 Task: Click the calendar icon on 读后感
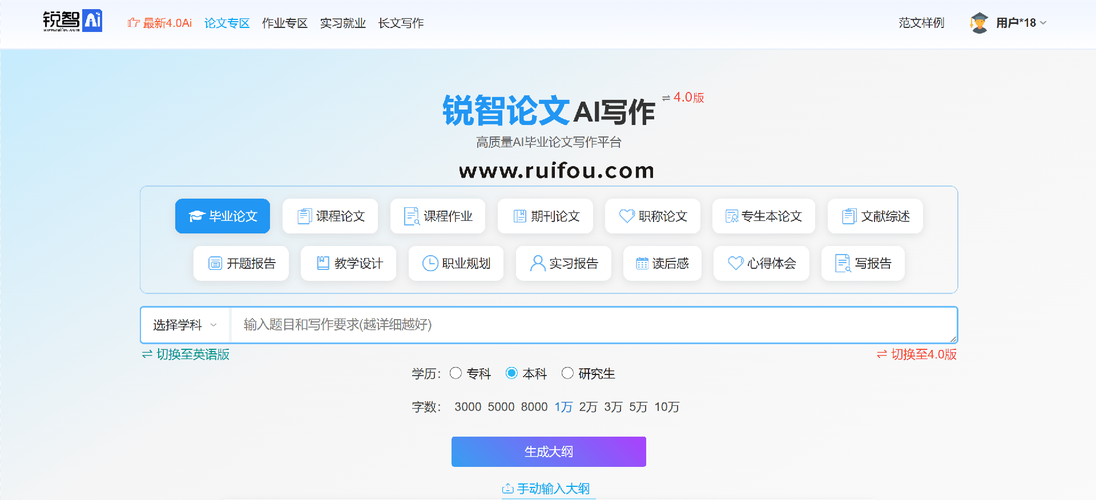pyautogui.click(x=642, y=264)
